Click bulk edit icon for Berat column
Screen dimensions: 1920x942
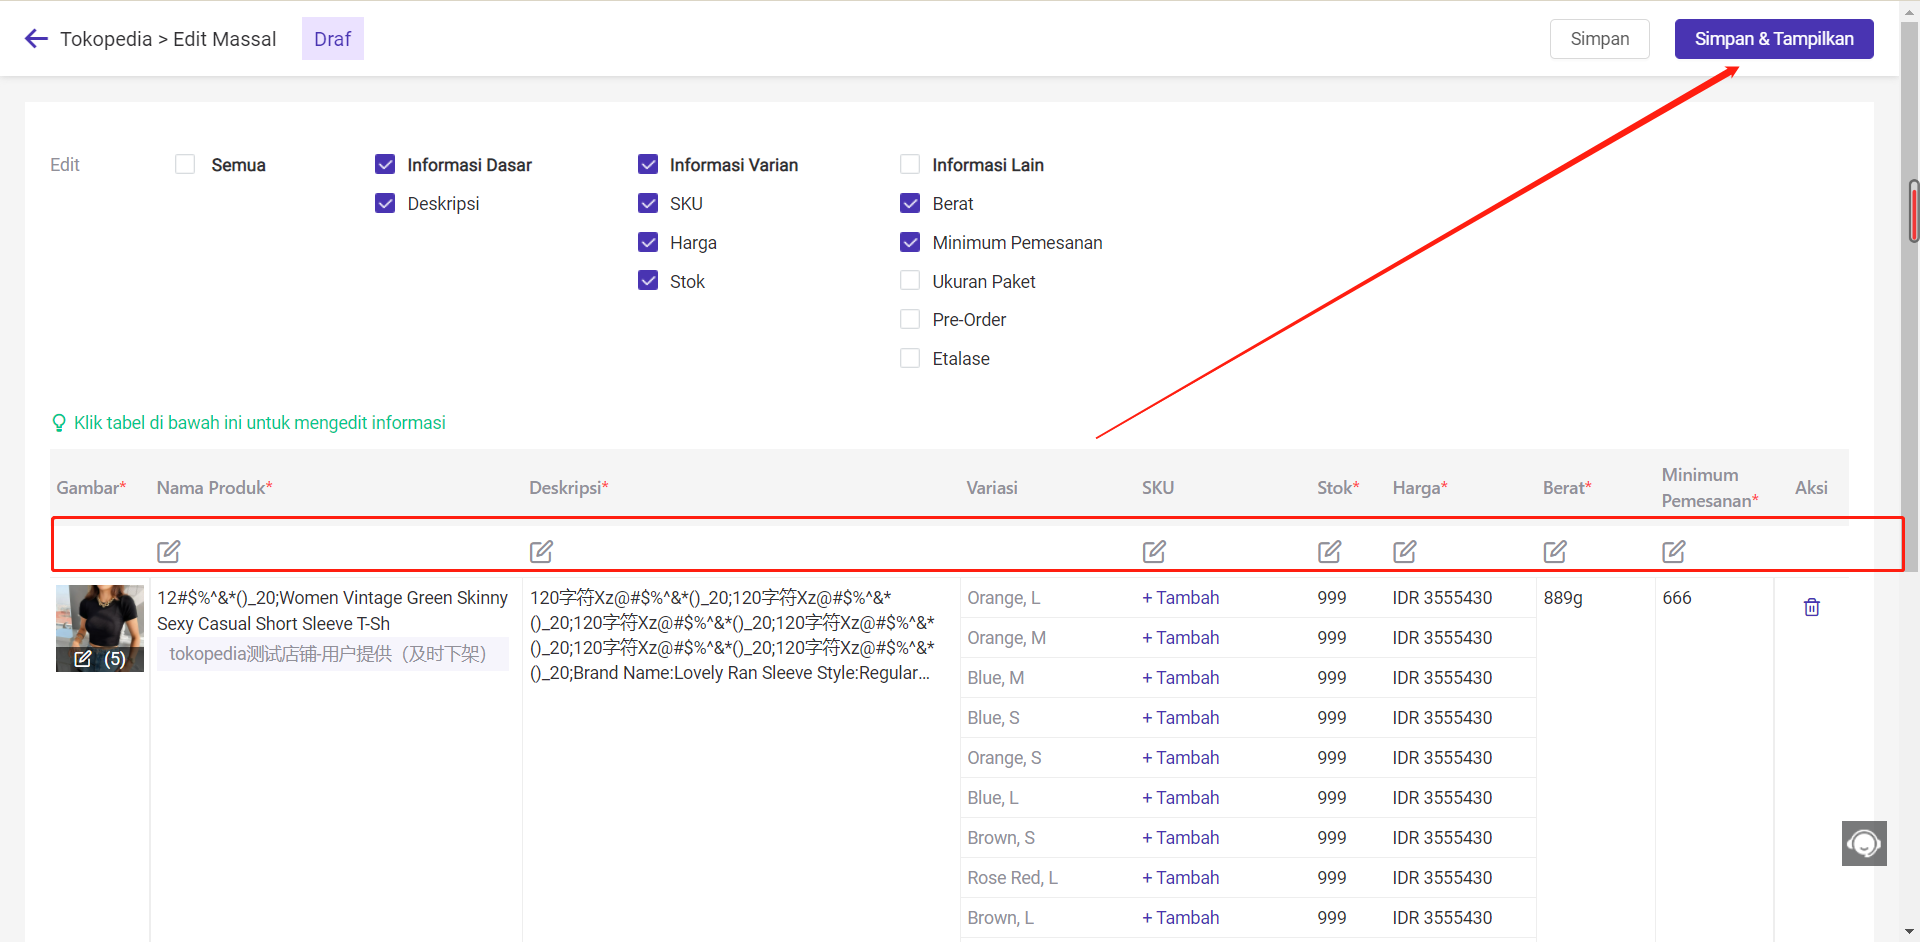[1555, 551]
